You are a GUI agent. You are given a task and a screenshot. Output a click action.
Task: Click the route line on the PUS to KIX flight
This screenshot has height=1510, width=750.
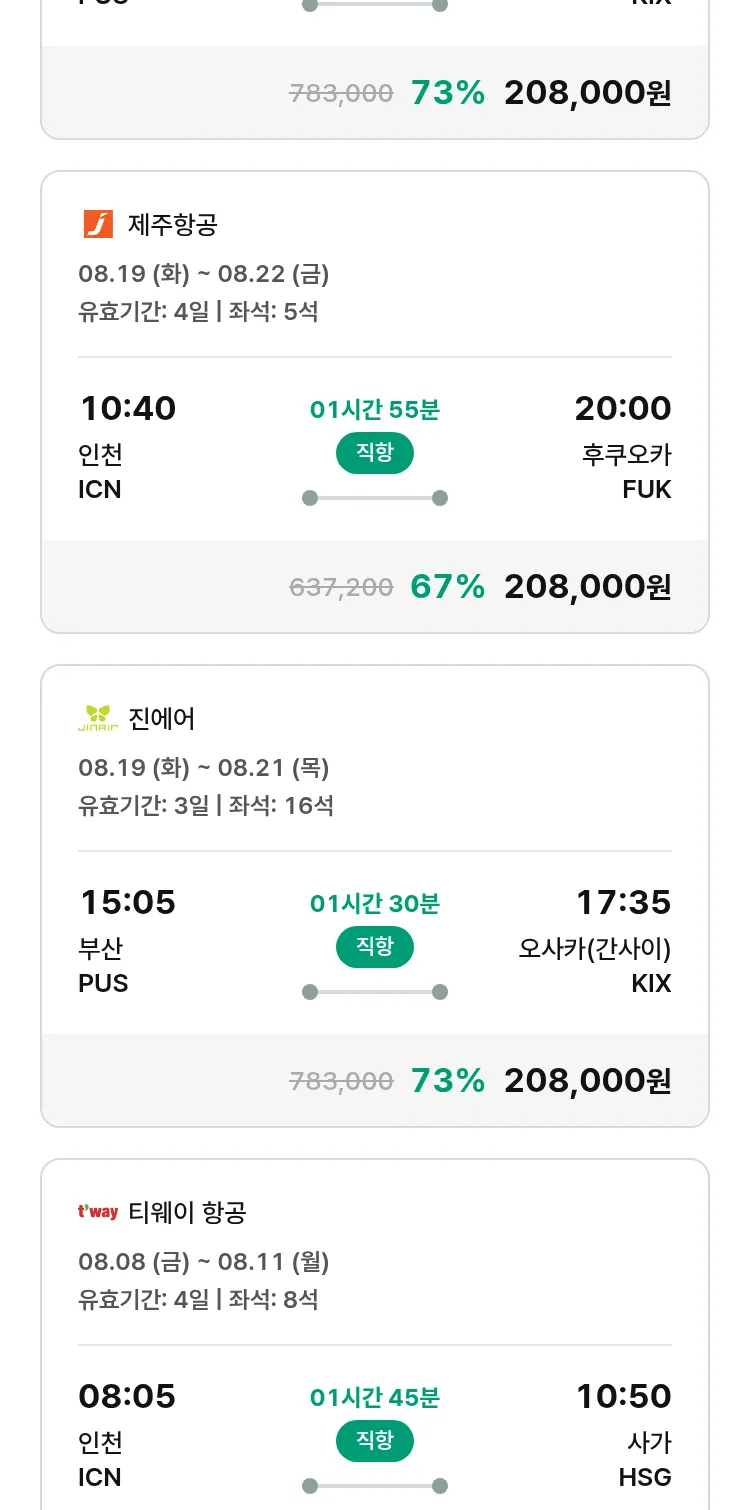pos(375,992)
